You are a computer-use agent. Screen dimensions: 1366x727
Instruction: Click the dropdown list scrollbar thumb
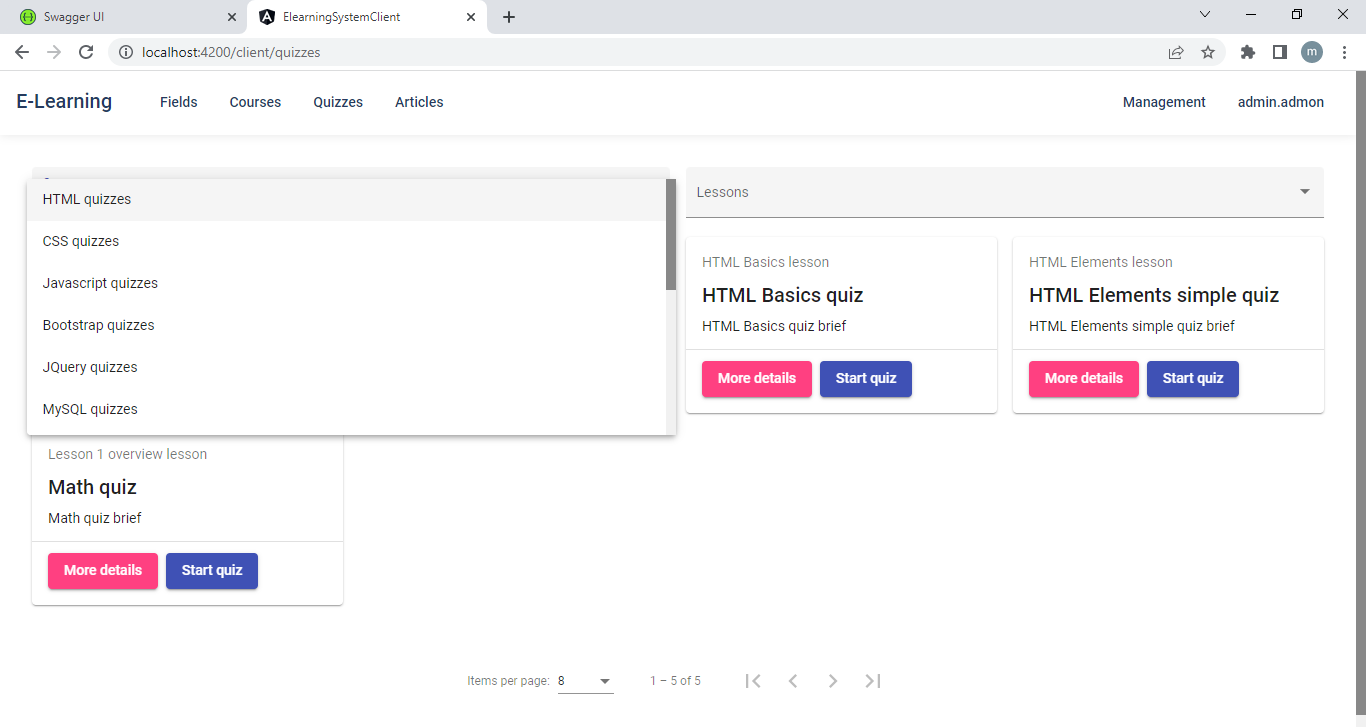coord(671,235)
